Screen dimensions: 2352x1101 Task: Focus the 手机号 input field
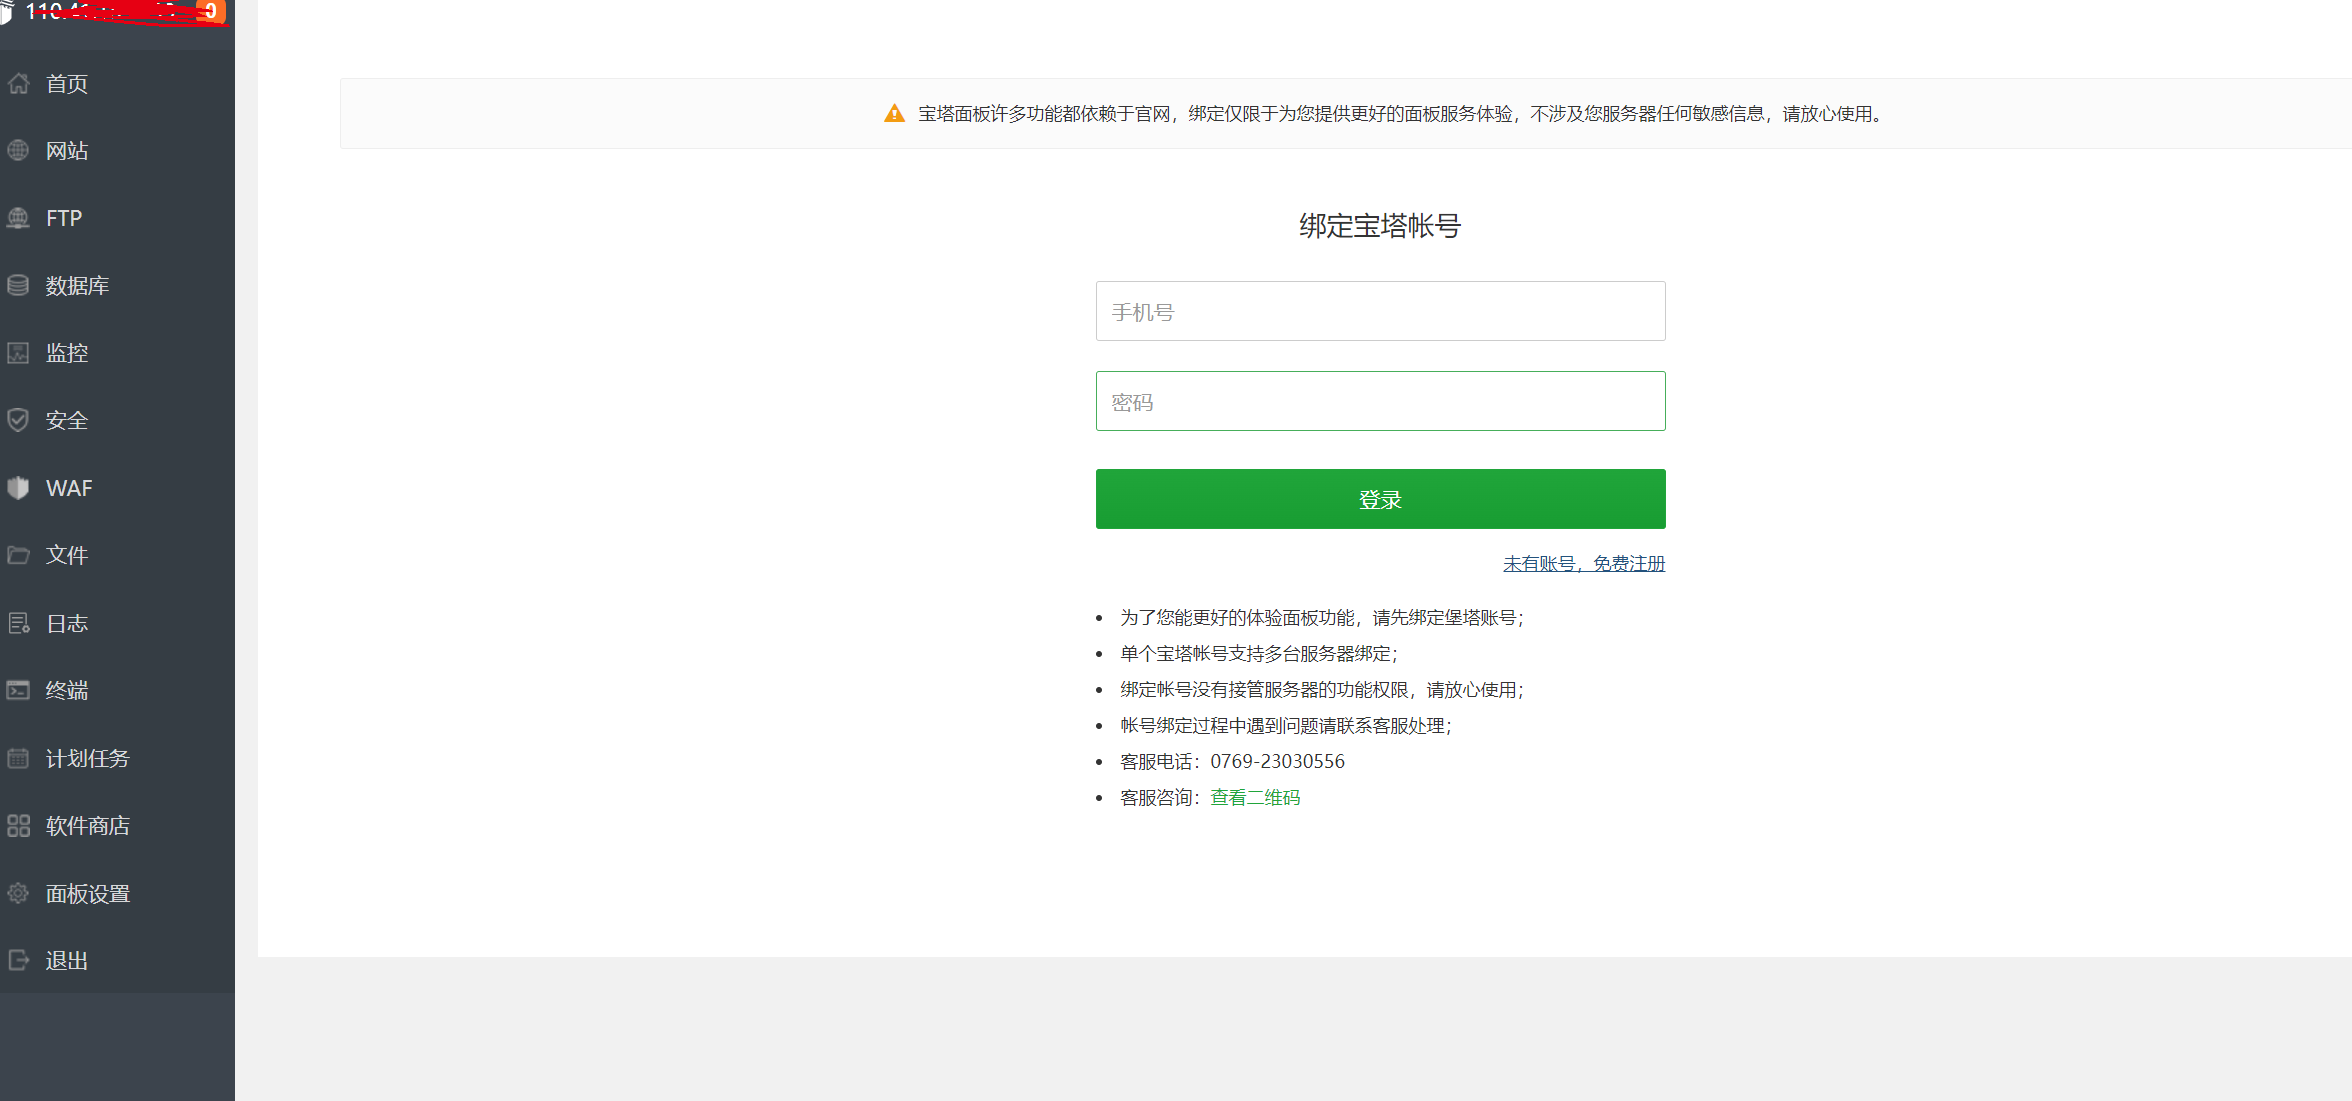pyautogui.click(x=1380, y=311)
